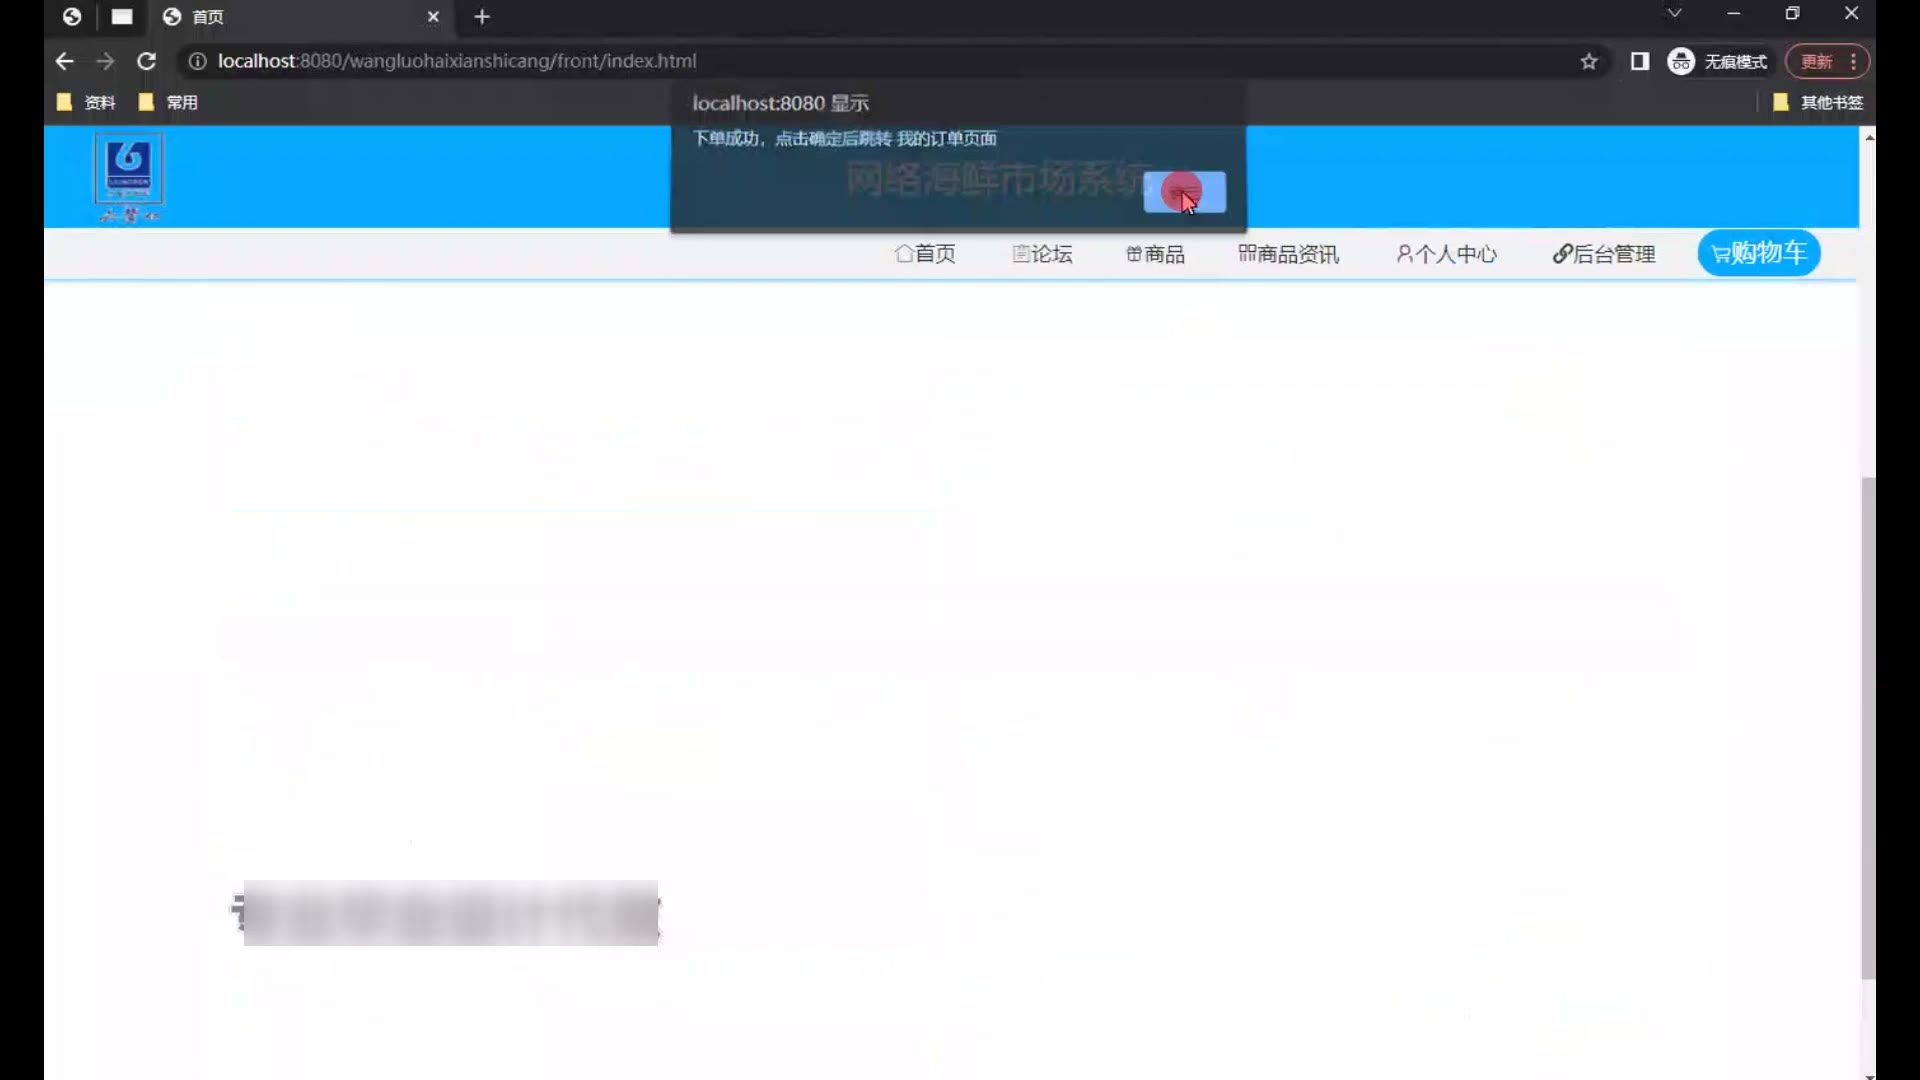Reload the current page

point(146,61)
